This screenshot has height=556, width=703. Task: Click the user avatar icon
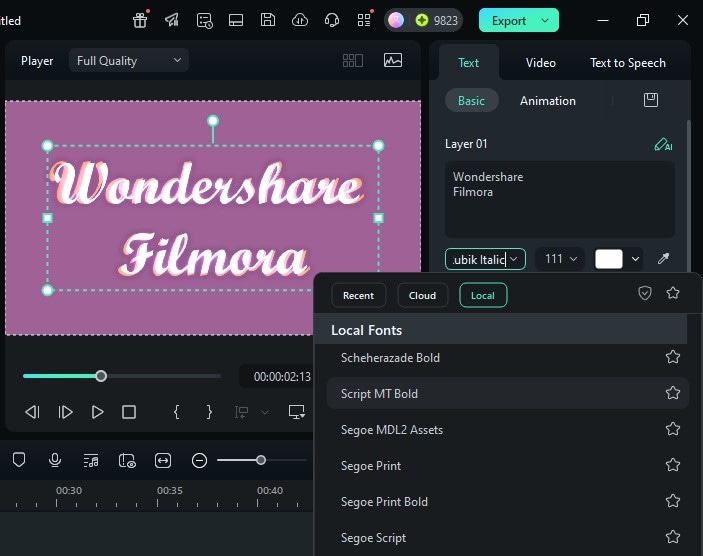coord(396,20)
